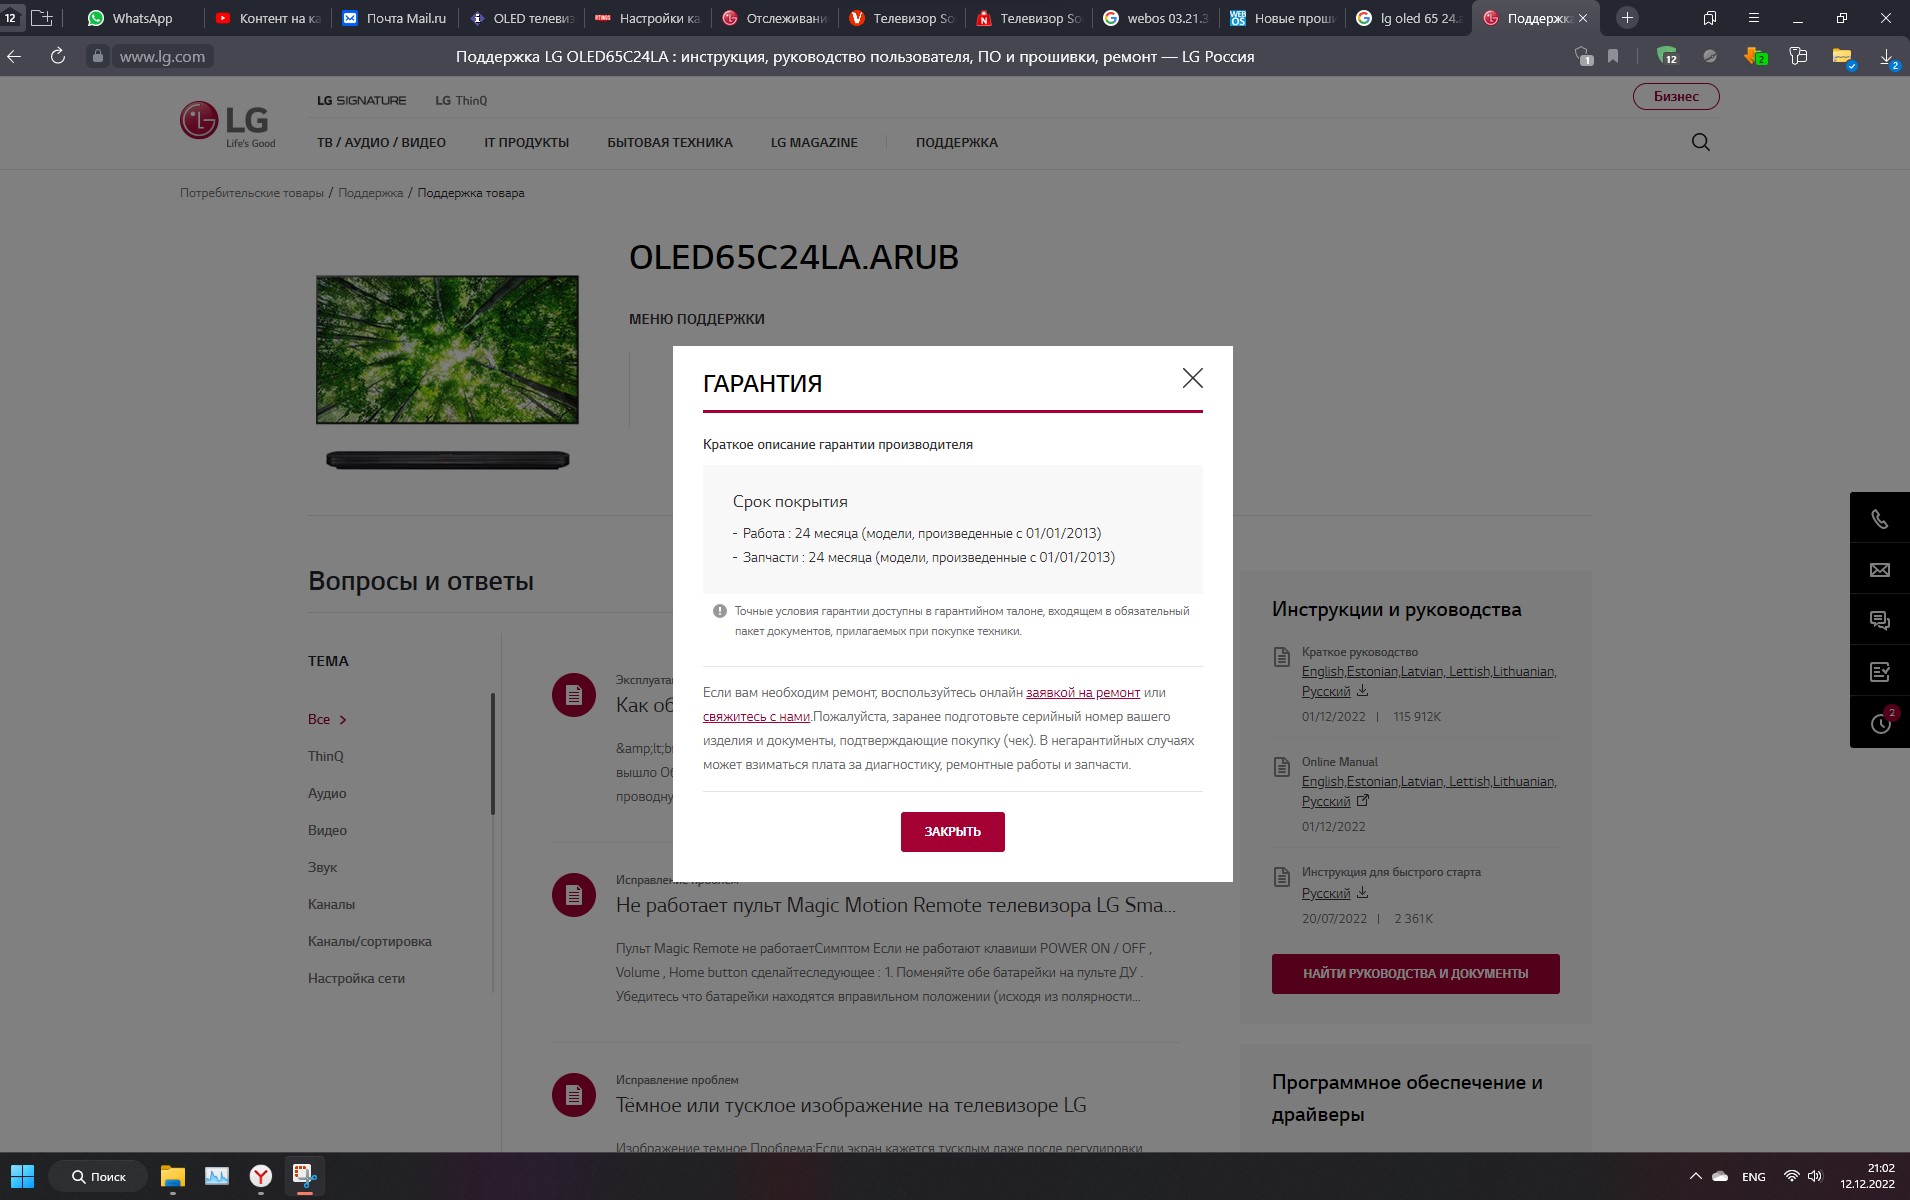This screenshot has width=1910, height=1200.
Task: Open the "заявкой на ремонт" link
Action: coord(1082,692)
